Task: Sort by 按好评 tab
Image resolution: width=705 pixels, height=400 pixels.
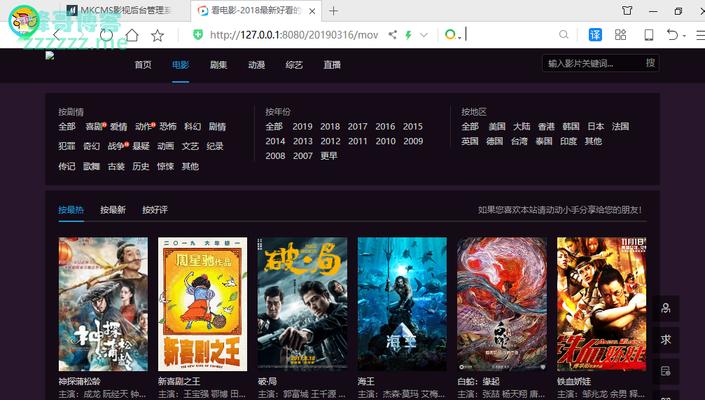Action: [155, 209]
